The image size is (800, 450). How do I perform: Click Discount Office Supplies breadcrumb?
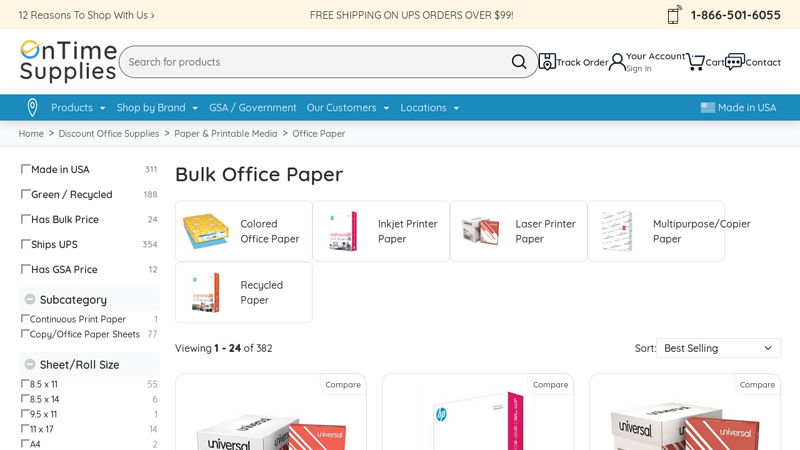tap(109, 134)
